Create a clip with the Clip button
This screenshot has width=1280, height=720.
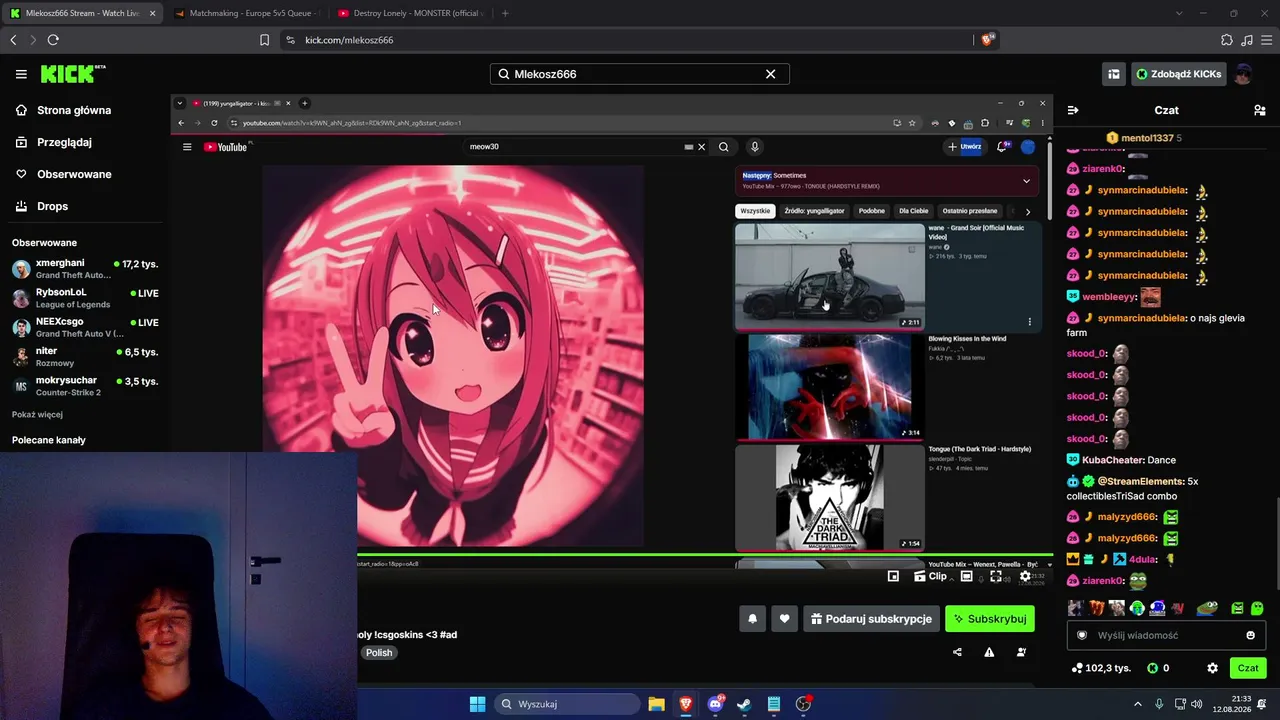tap(930, 576)
